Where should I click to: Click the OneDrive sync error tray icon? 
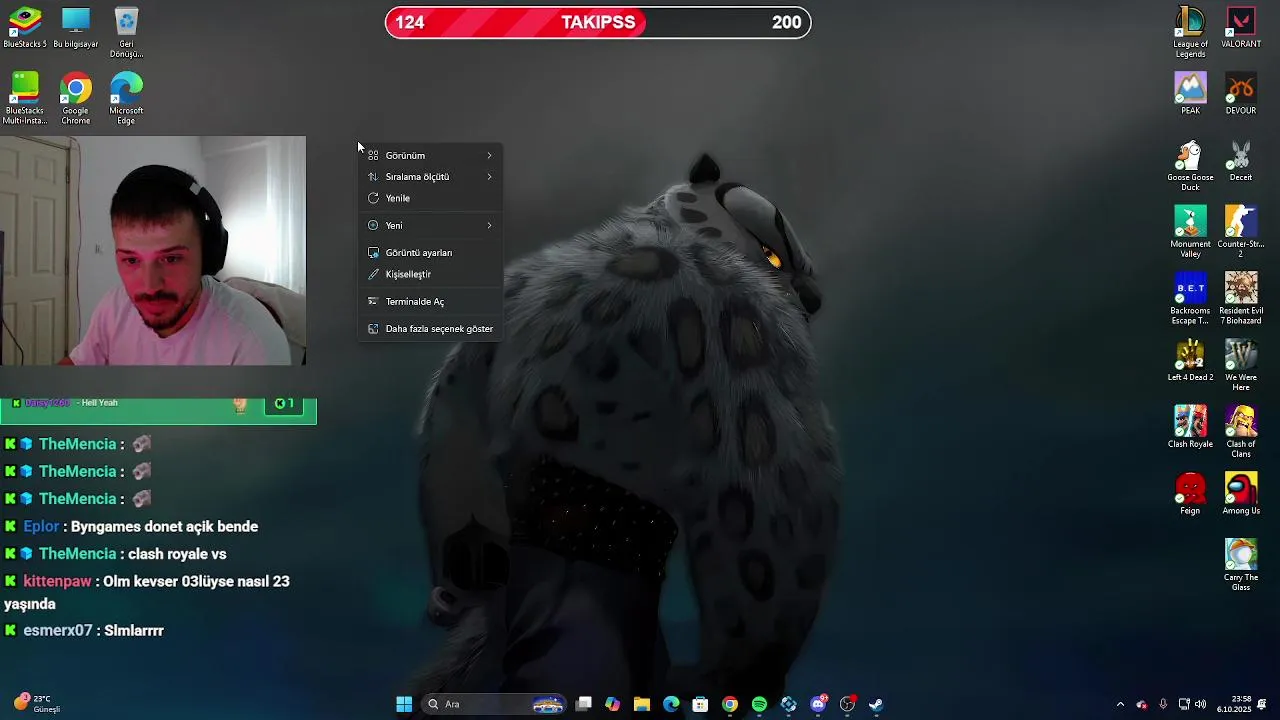(x=1142, y=704)
